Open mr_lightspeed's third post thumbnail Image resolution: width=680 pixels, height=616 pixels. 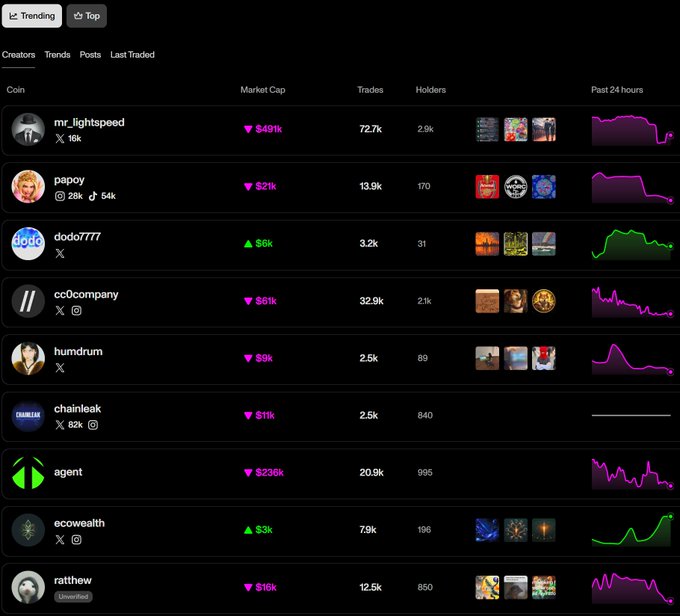[544, 129]
